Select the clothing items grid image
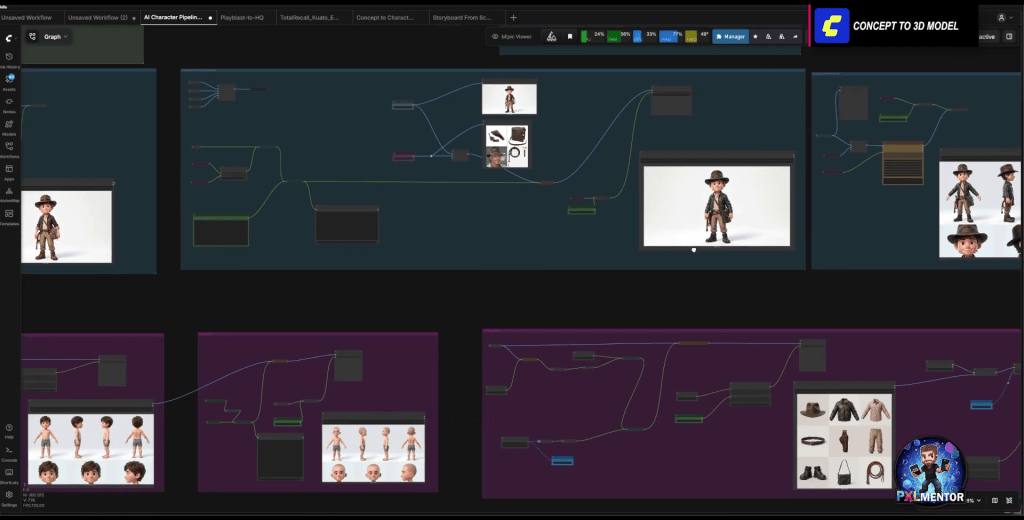Viewport: 1024px width, 520px height. point(844,441)
